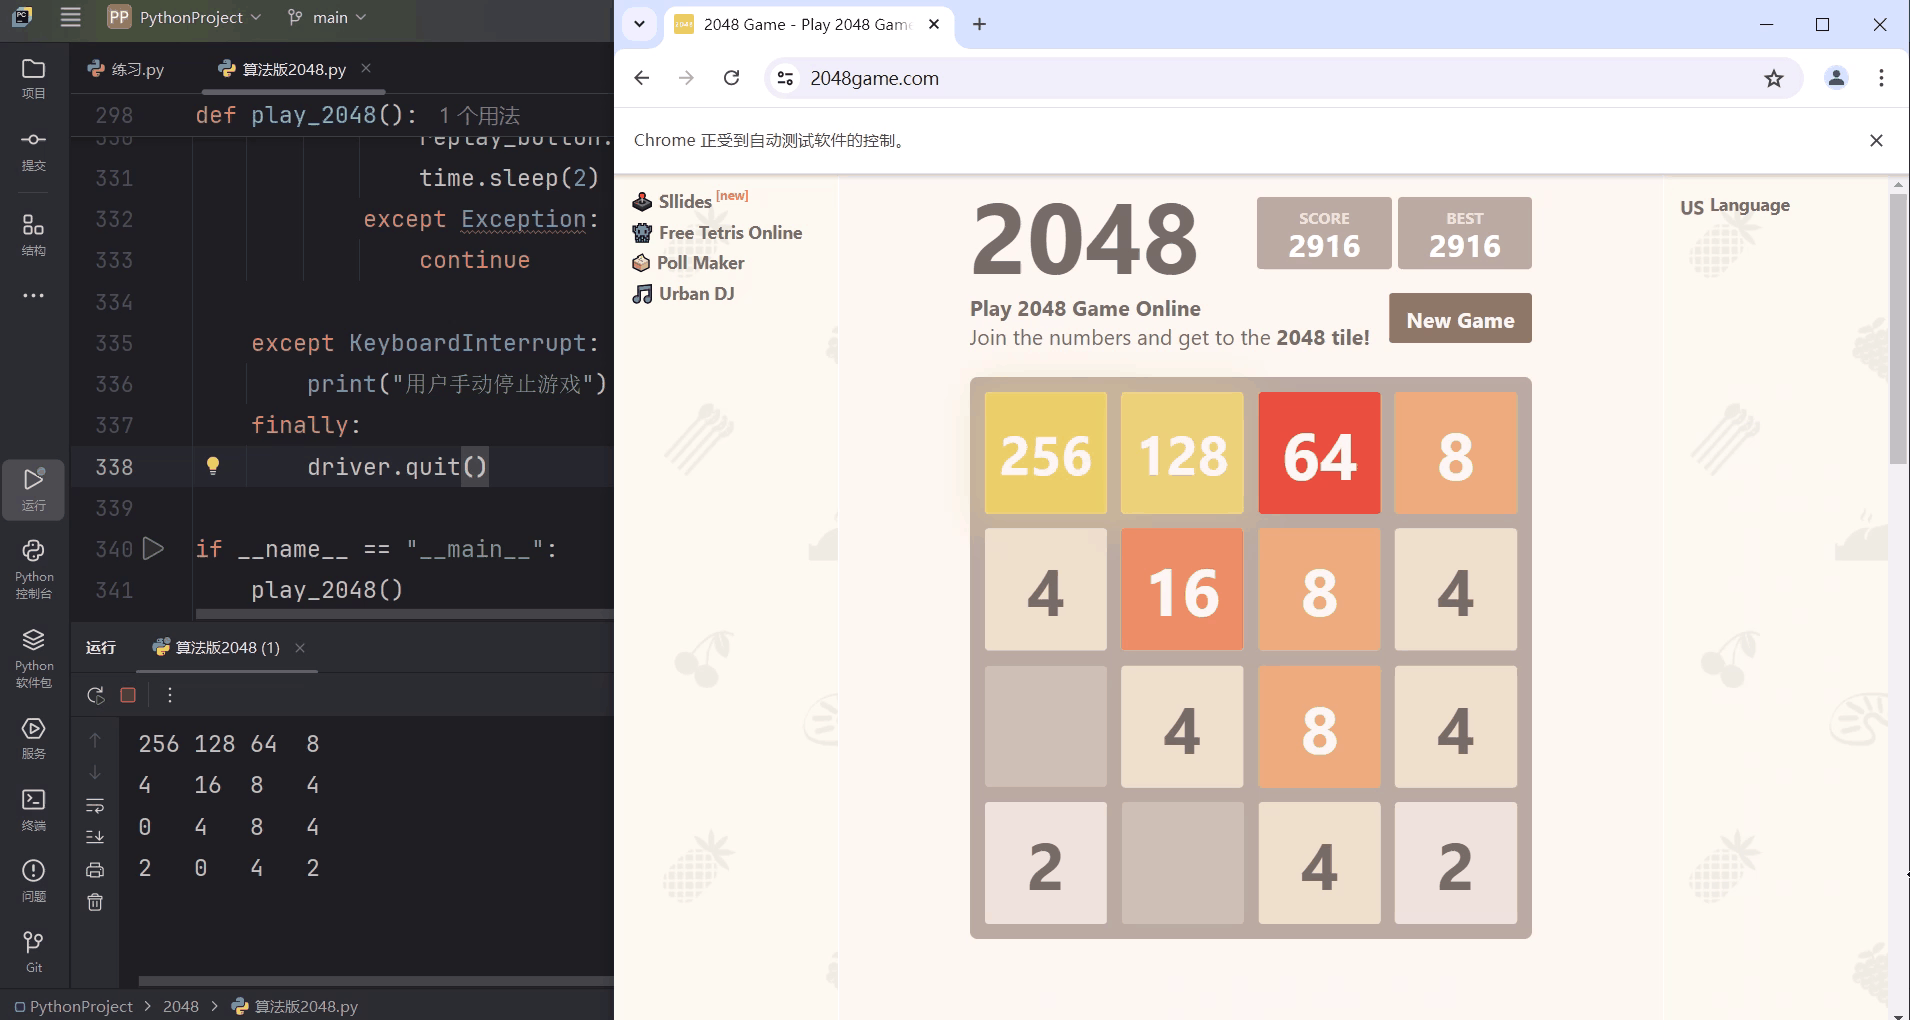The height and width of the screenshot is (1020, 1910).
Task: Click the browser page vertical scrollbar
Action: (1897, 330)
